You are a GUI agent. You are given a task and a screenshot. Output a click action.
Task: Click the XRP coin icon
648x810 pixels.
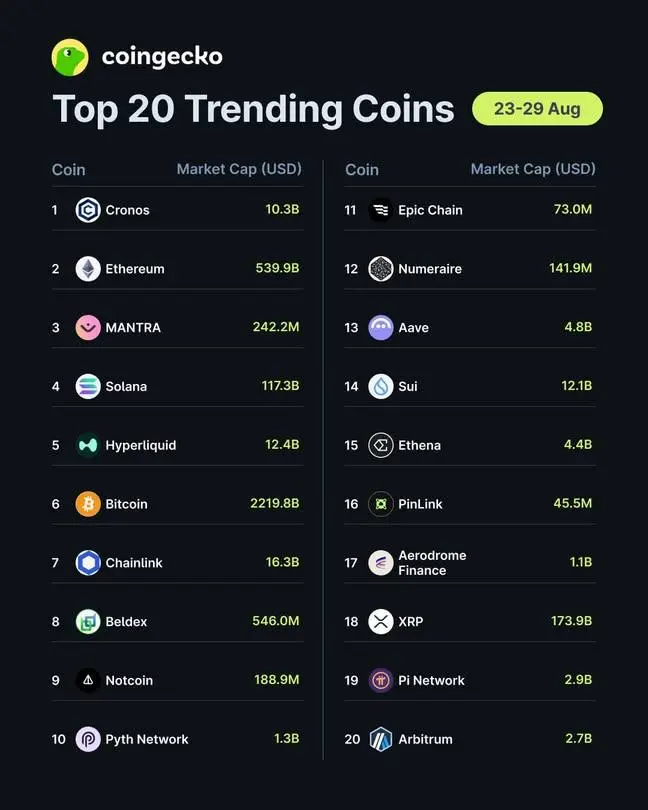pos(381,621)
